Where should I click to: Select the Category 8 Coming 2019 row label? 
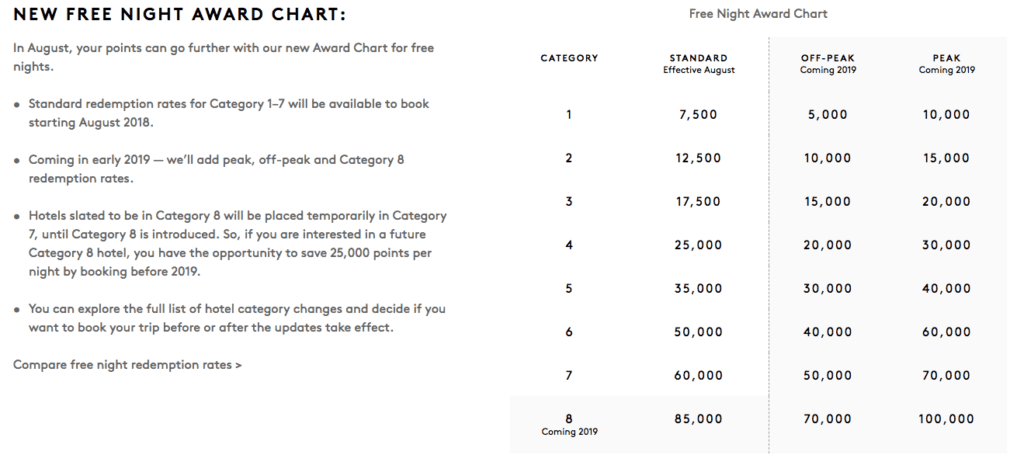click(x=569, y=425)
